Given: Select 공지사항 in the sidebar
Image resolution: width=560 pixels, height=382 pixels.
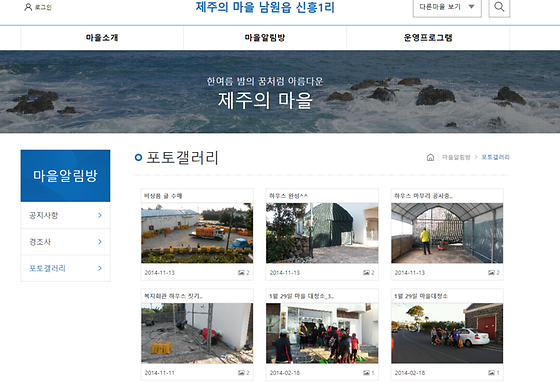Looking at the screenshot, I should click(65, 215).
